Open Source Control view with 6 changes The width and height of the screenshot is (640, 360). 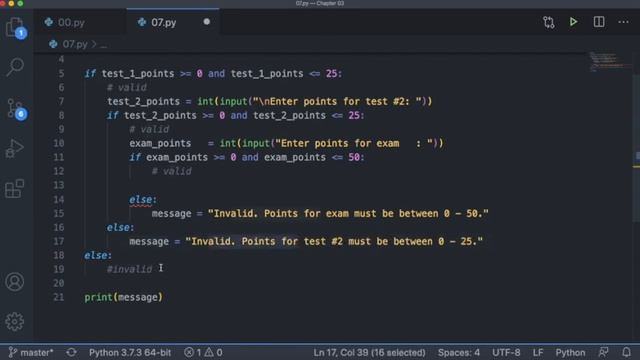click(16, 109)
